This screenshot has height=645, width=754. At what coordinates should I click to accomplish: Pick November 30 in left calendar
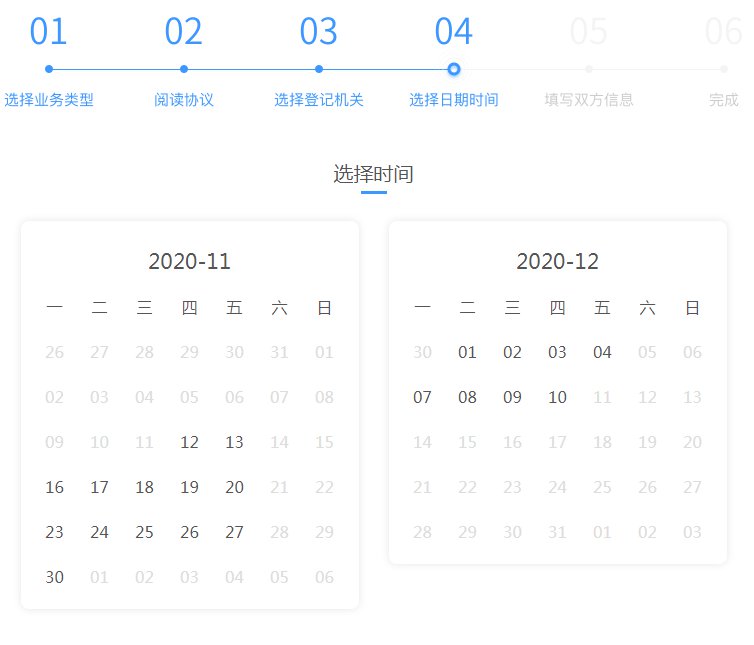[54, 577]
